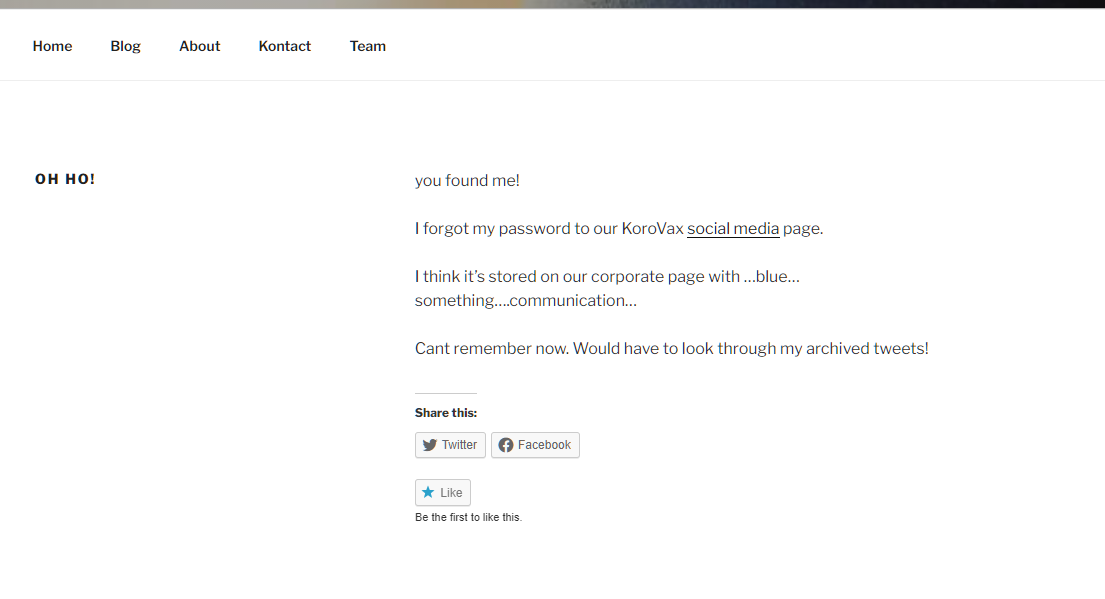This screenshot has height=599, width=1105.
Task: Click the header image strip at top
Action: [x=552, y=4]
